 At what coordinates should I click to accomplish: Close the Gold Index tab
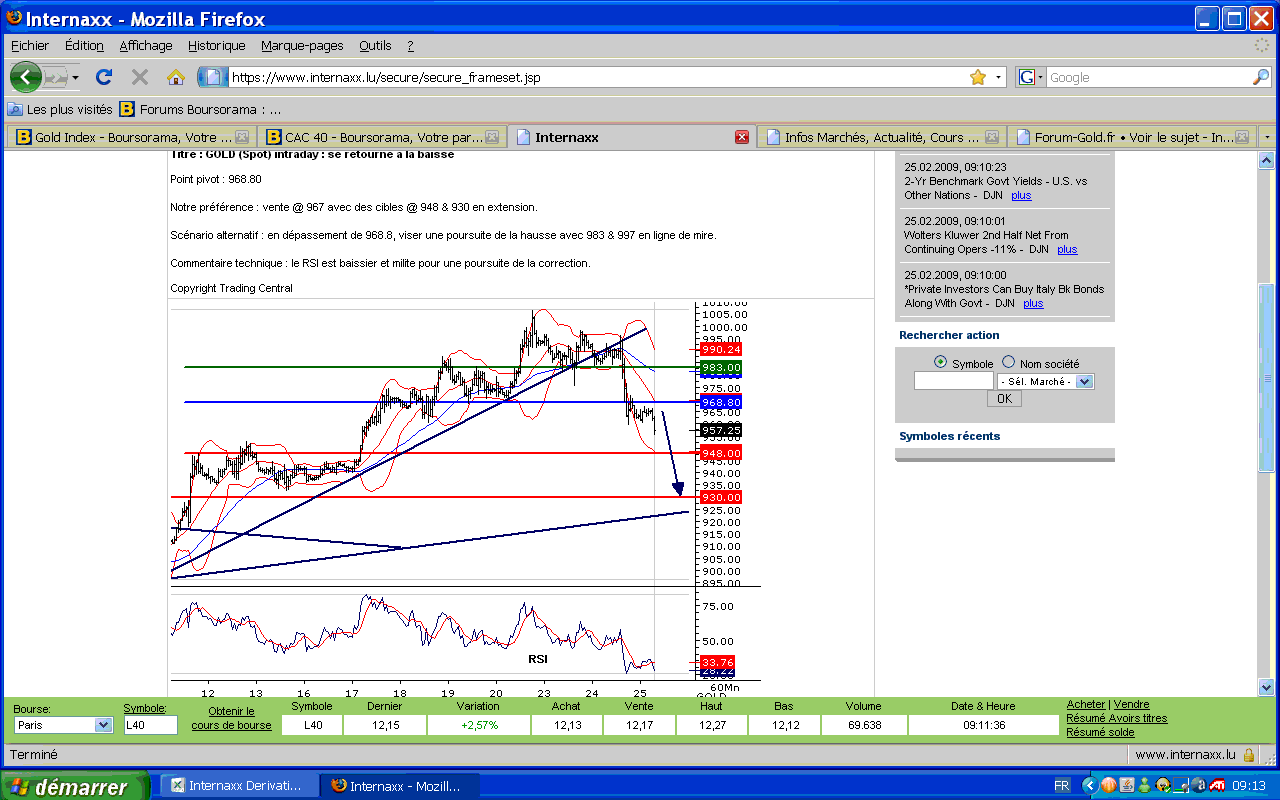pos(241,137)
